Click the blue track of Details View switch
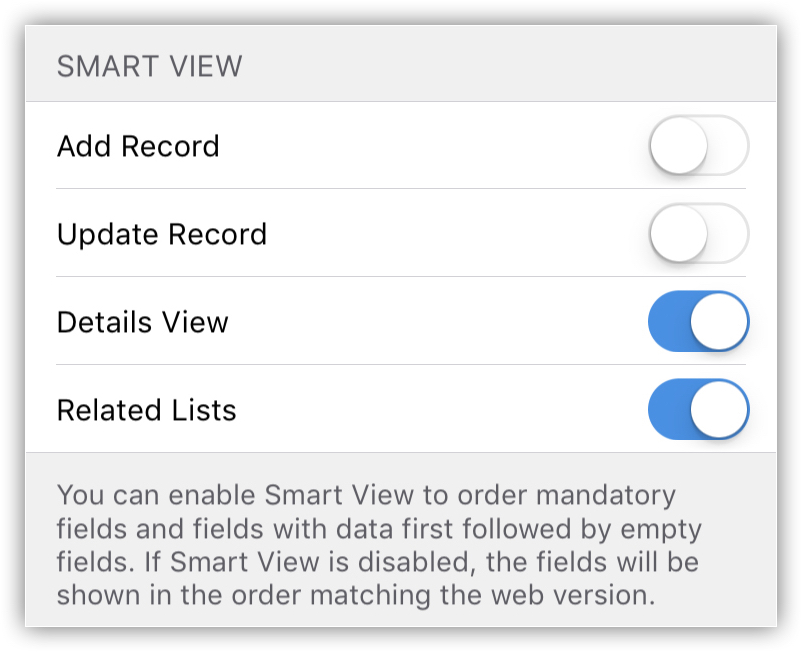802x652 pixels. pyautogui.click(x=668, y=322)
